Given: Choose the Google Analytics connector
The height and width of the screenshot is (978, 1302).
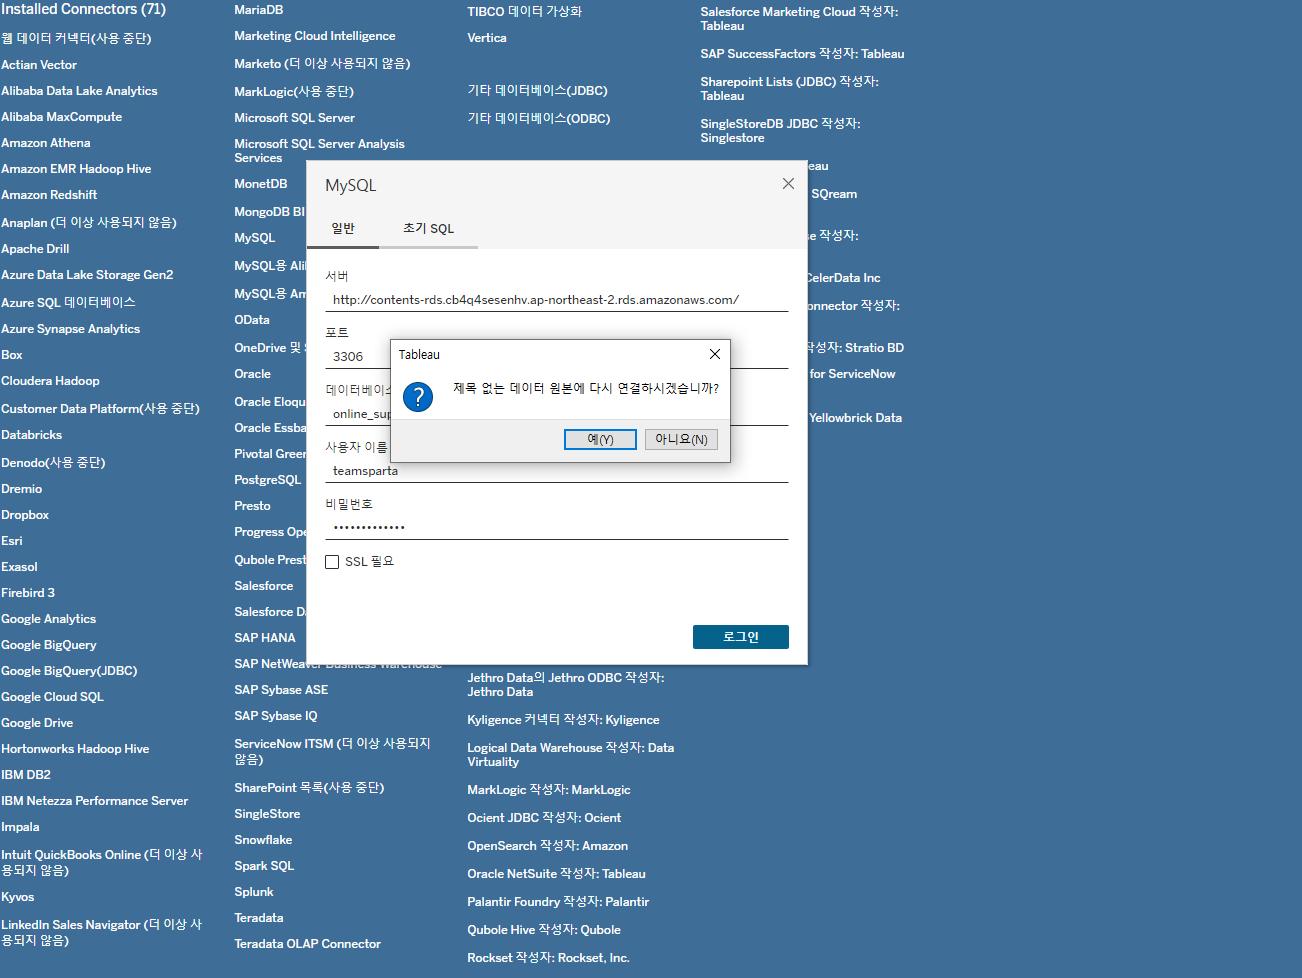Looking at the screenshot, I should coord(48,619).
